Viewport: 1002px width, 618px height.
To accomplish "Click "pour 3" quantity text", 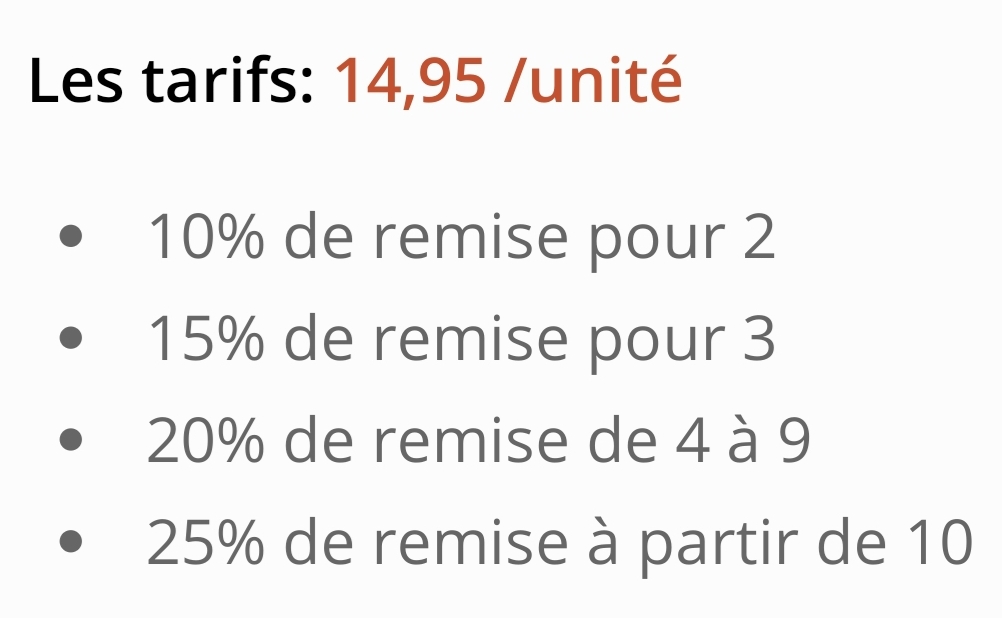I will coord(681,340).
